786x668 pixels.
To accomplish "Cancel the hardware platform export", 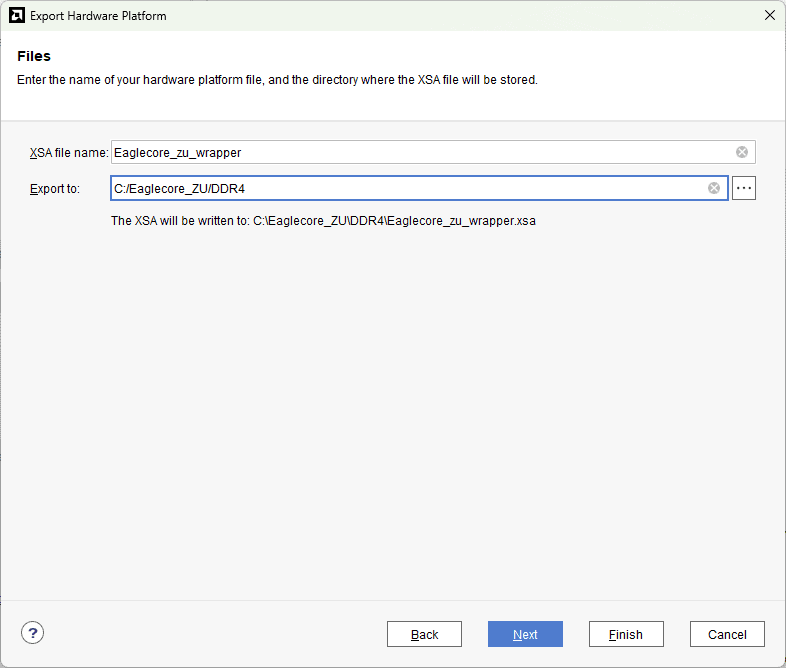I will point(727,634).
